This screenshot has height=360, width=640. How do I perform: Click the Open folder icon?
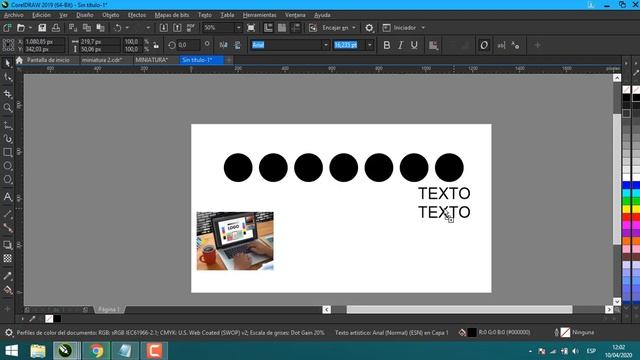(21, 28)
